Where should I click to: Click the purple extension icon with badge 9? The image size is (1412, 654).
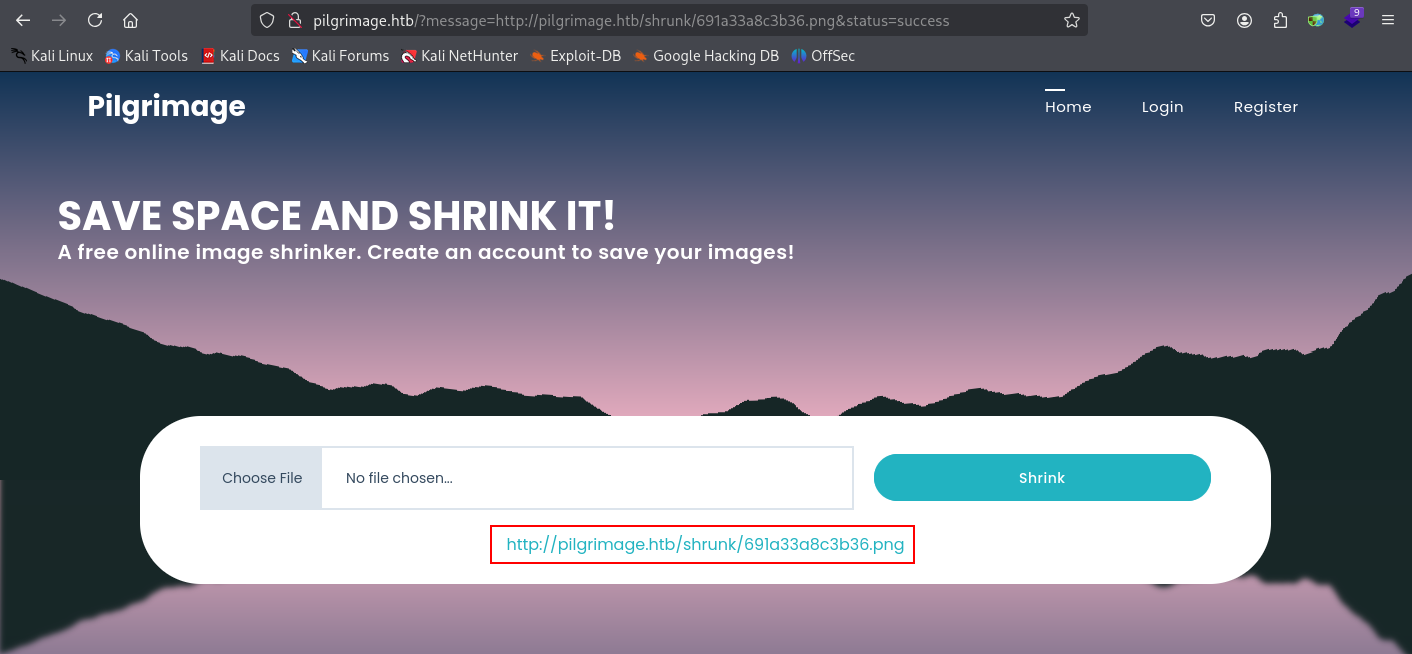(1352, 18)
